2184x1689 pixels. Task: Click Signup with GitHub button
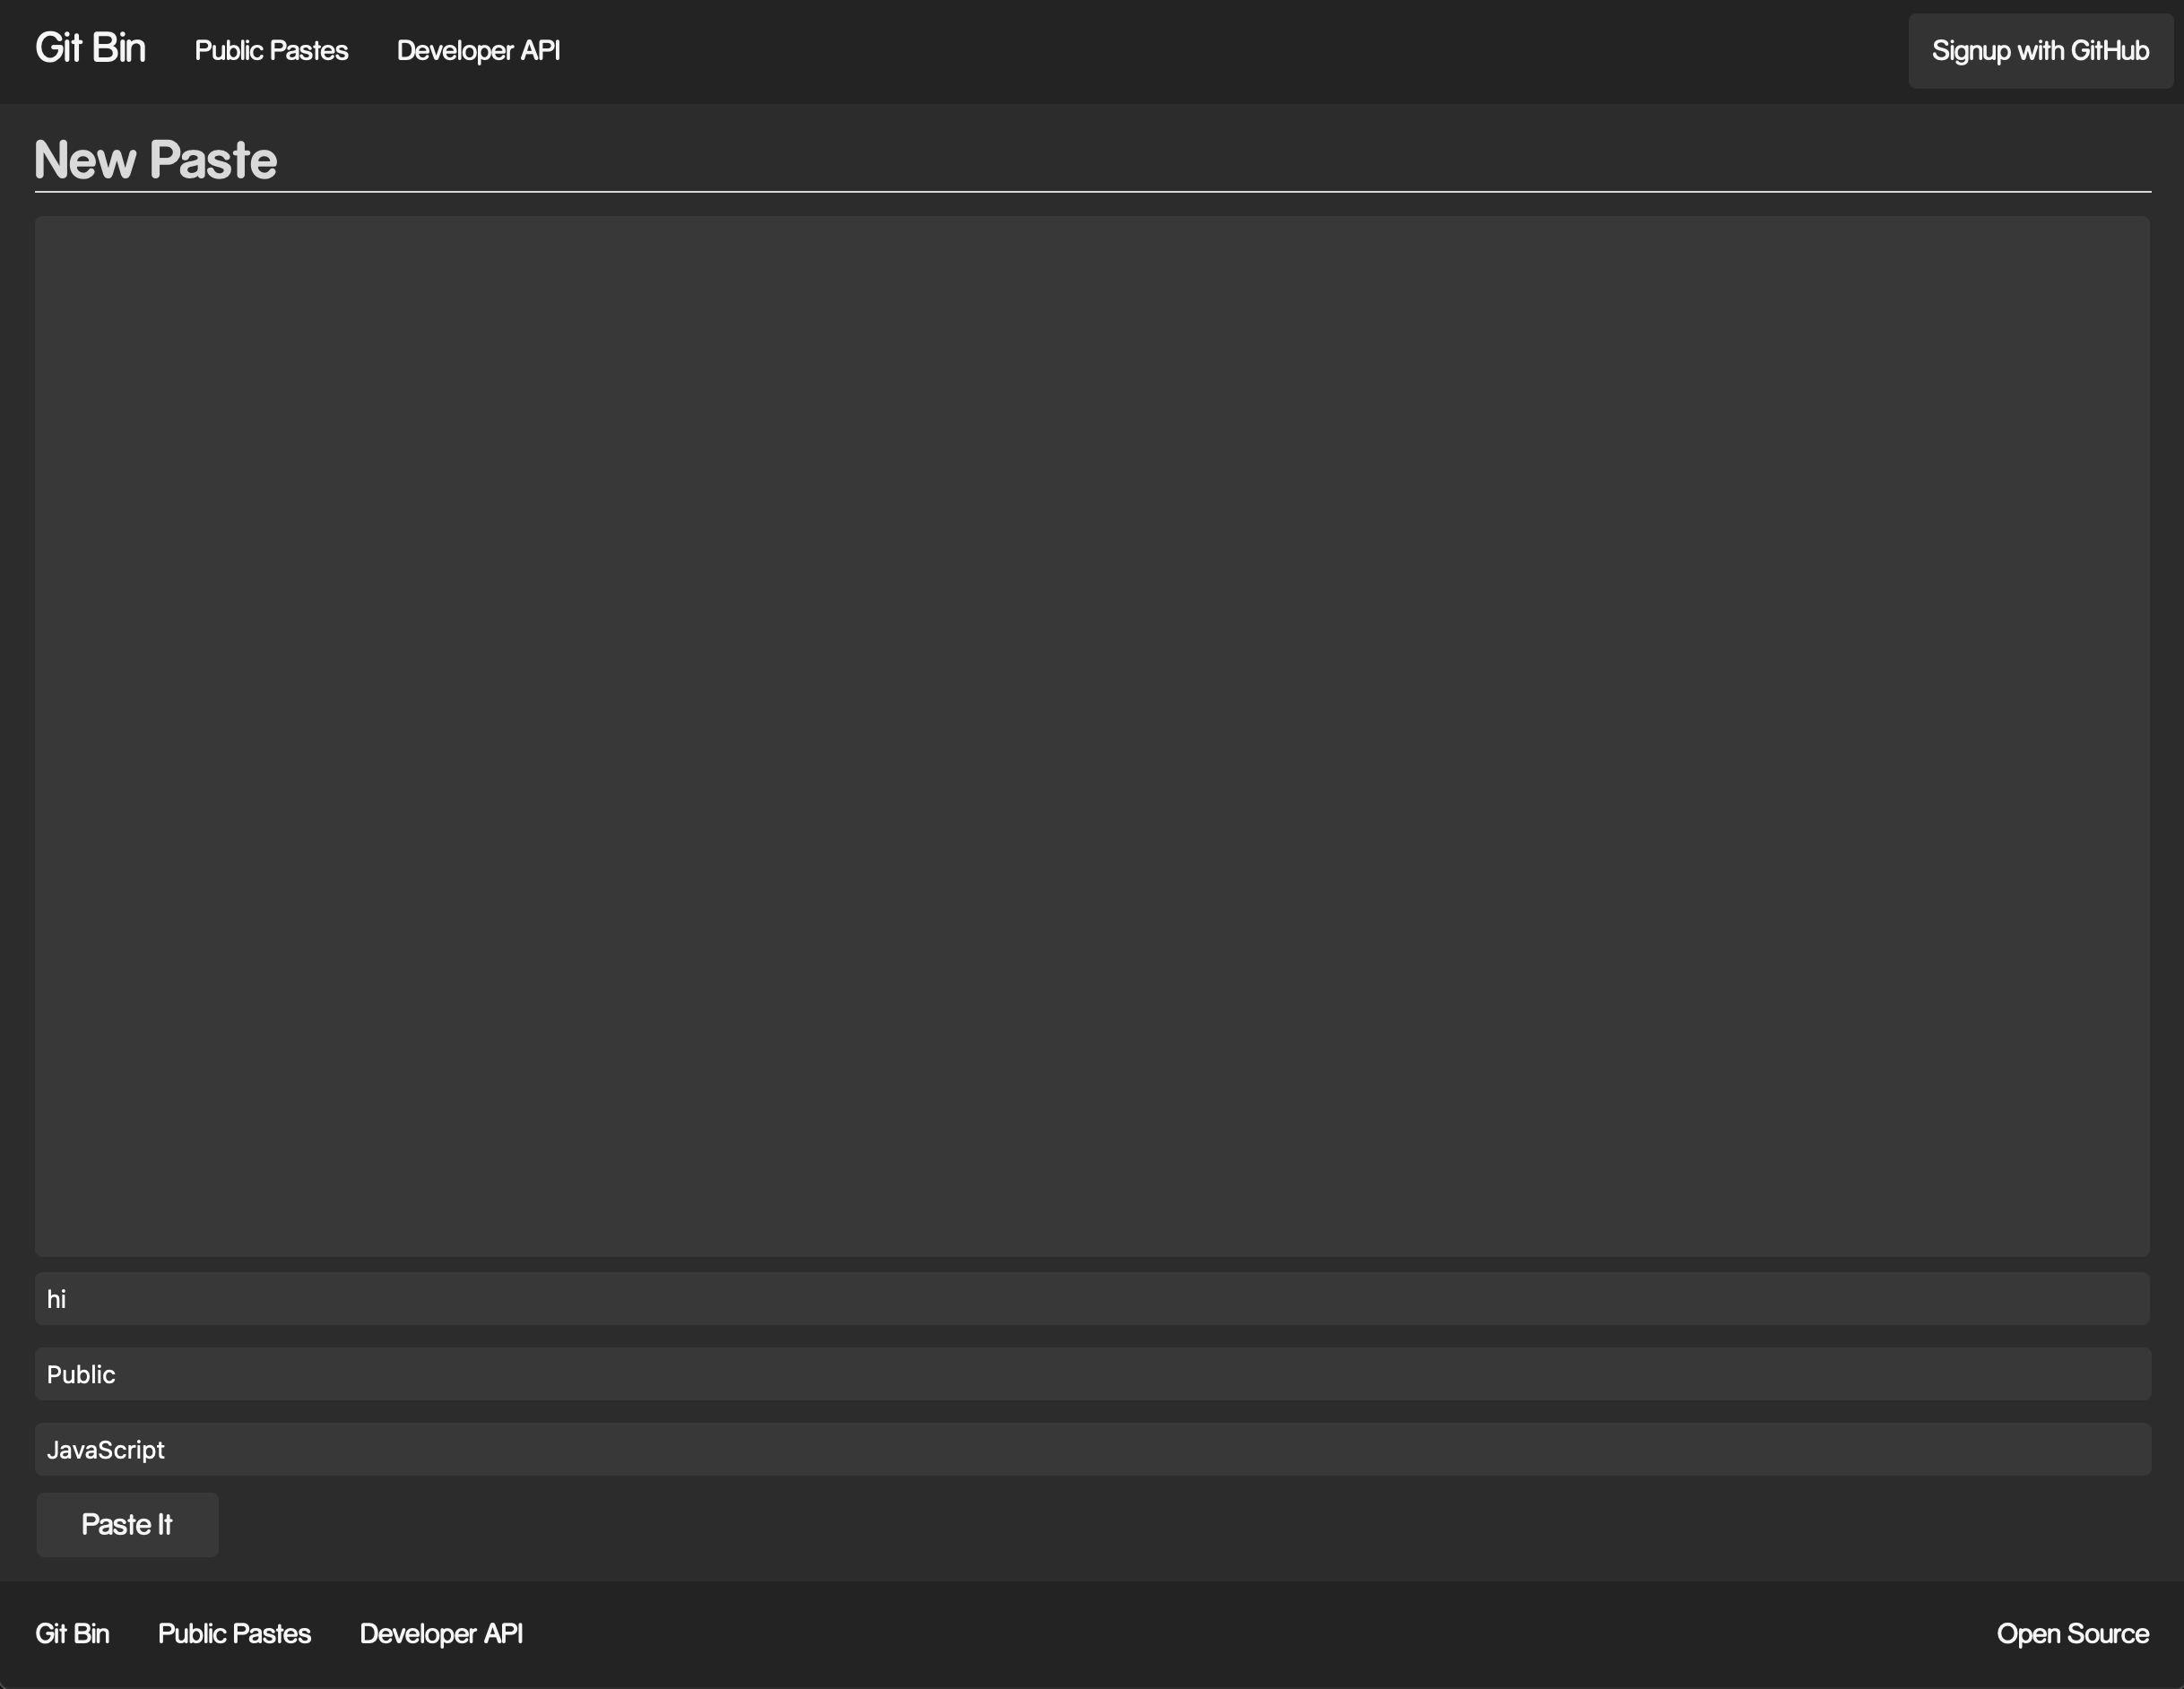2040,51
